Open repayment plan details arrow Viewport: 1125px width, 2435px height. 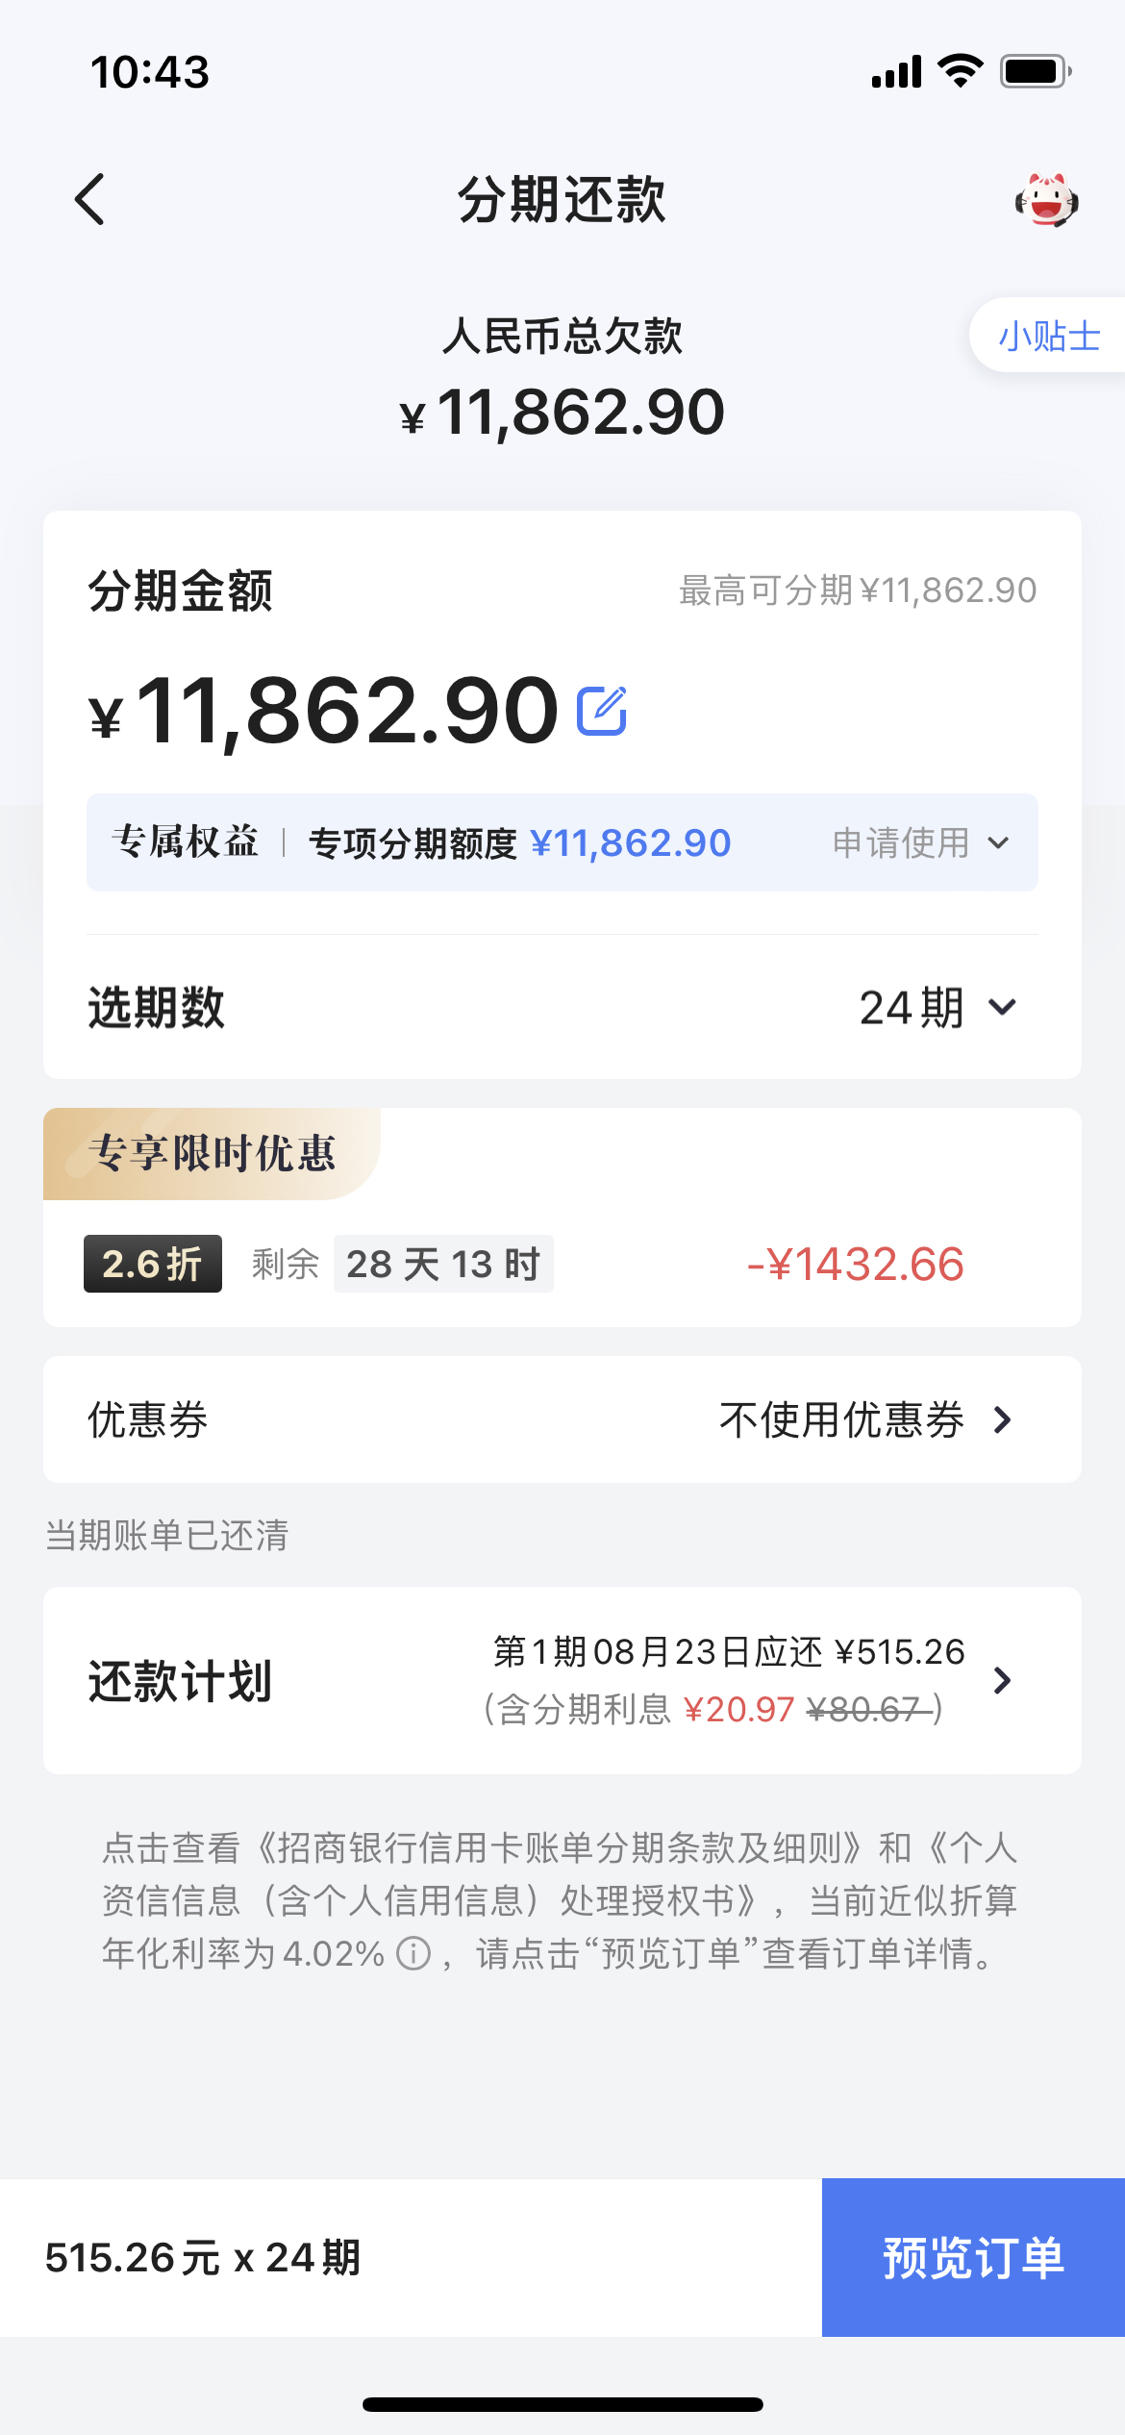(1003, 1680)
